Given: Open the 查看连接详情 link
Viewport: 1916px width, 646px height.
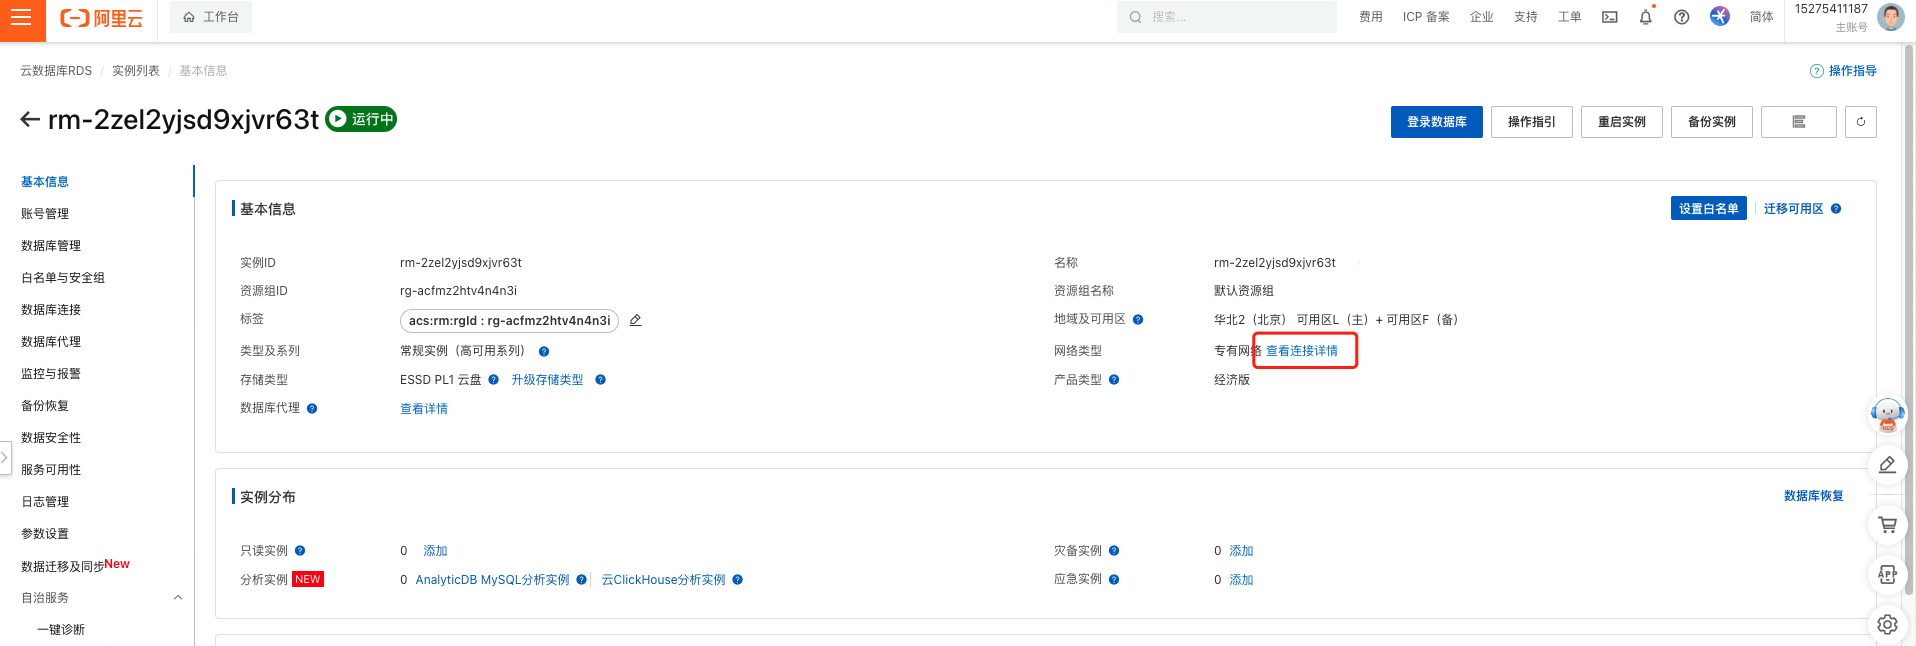Looking at the screenshot, I should (x=1301, y=351).
